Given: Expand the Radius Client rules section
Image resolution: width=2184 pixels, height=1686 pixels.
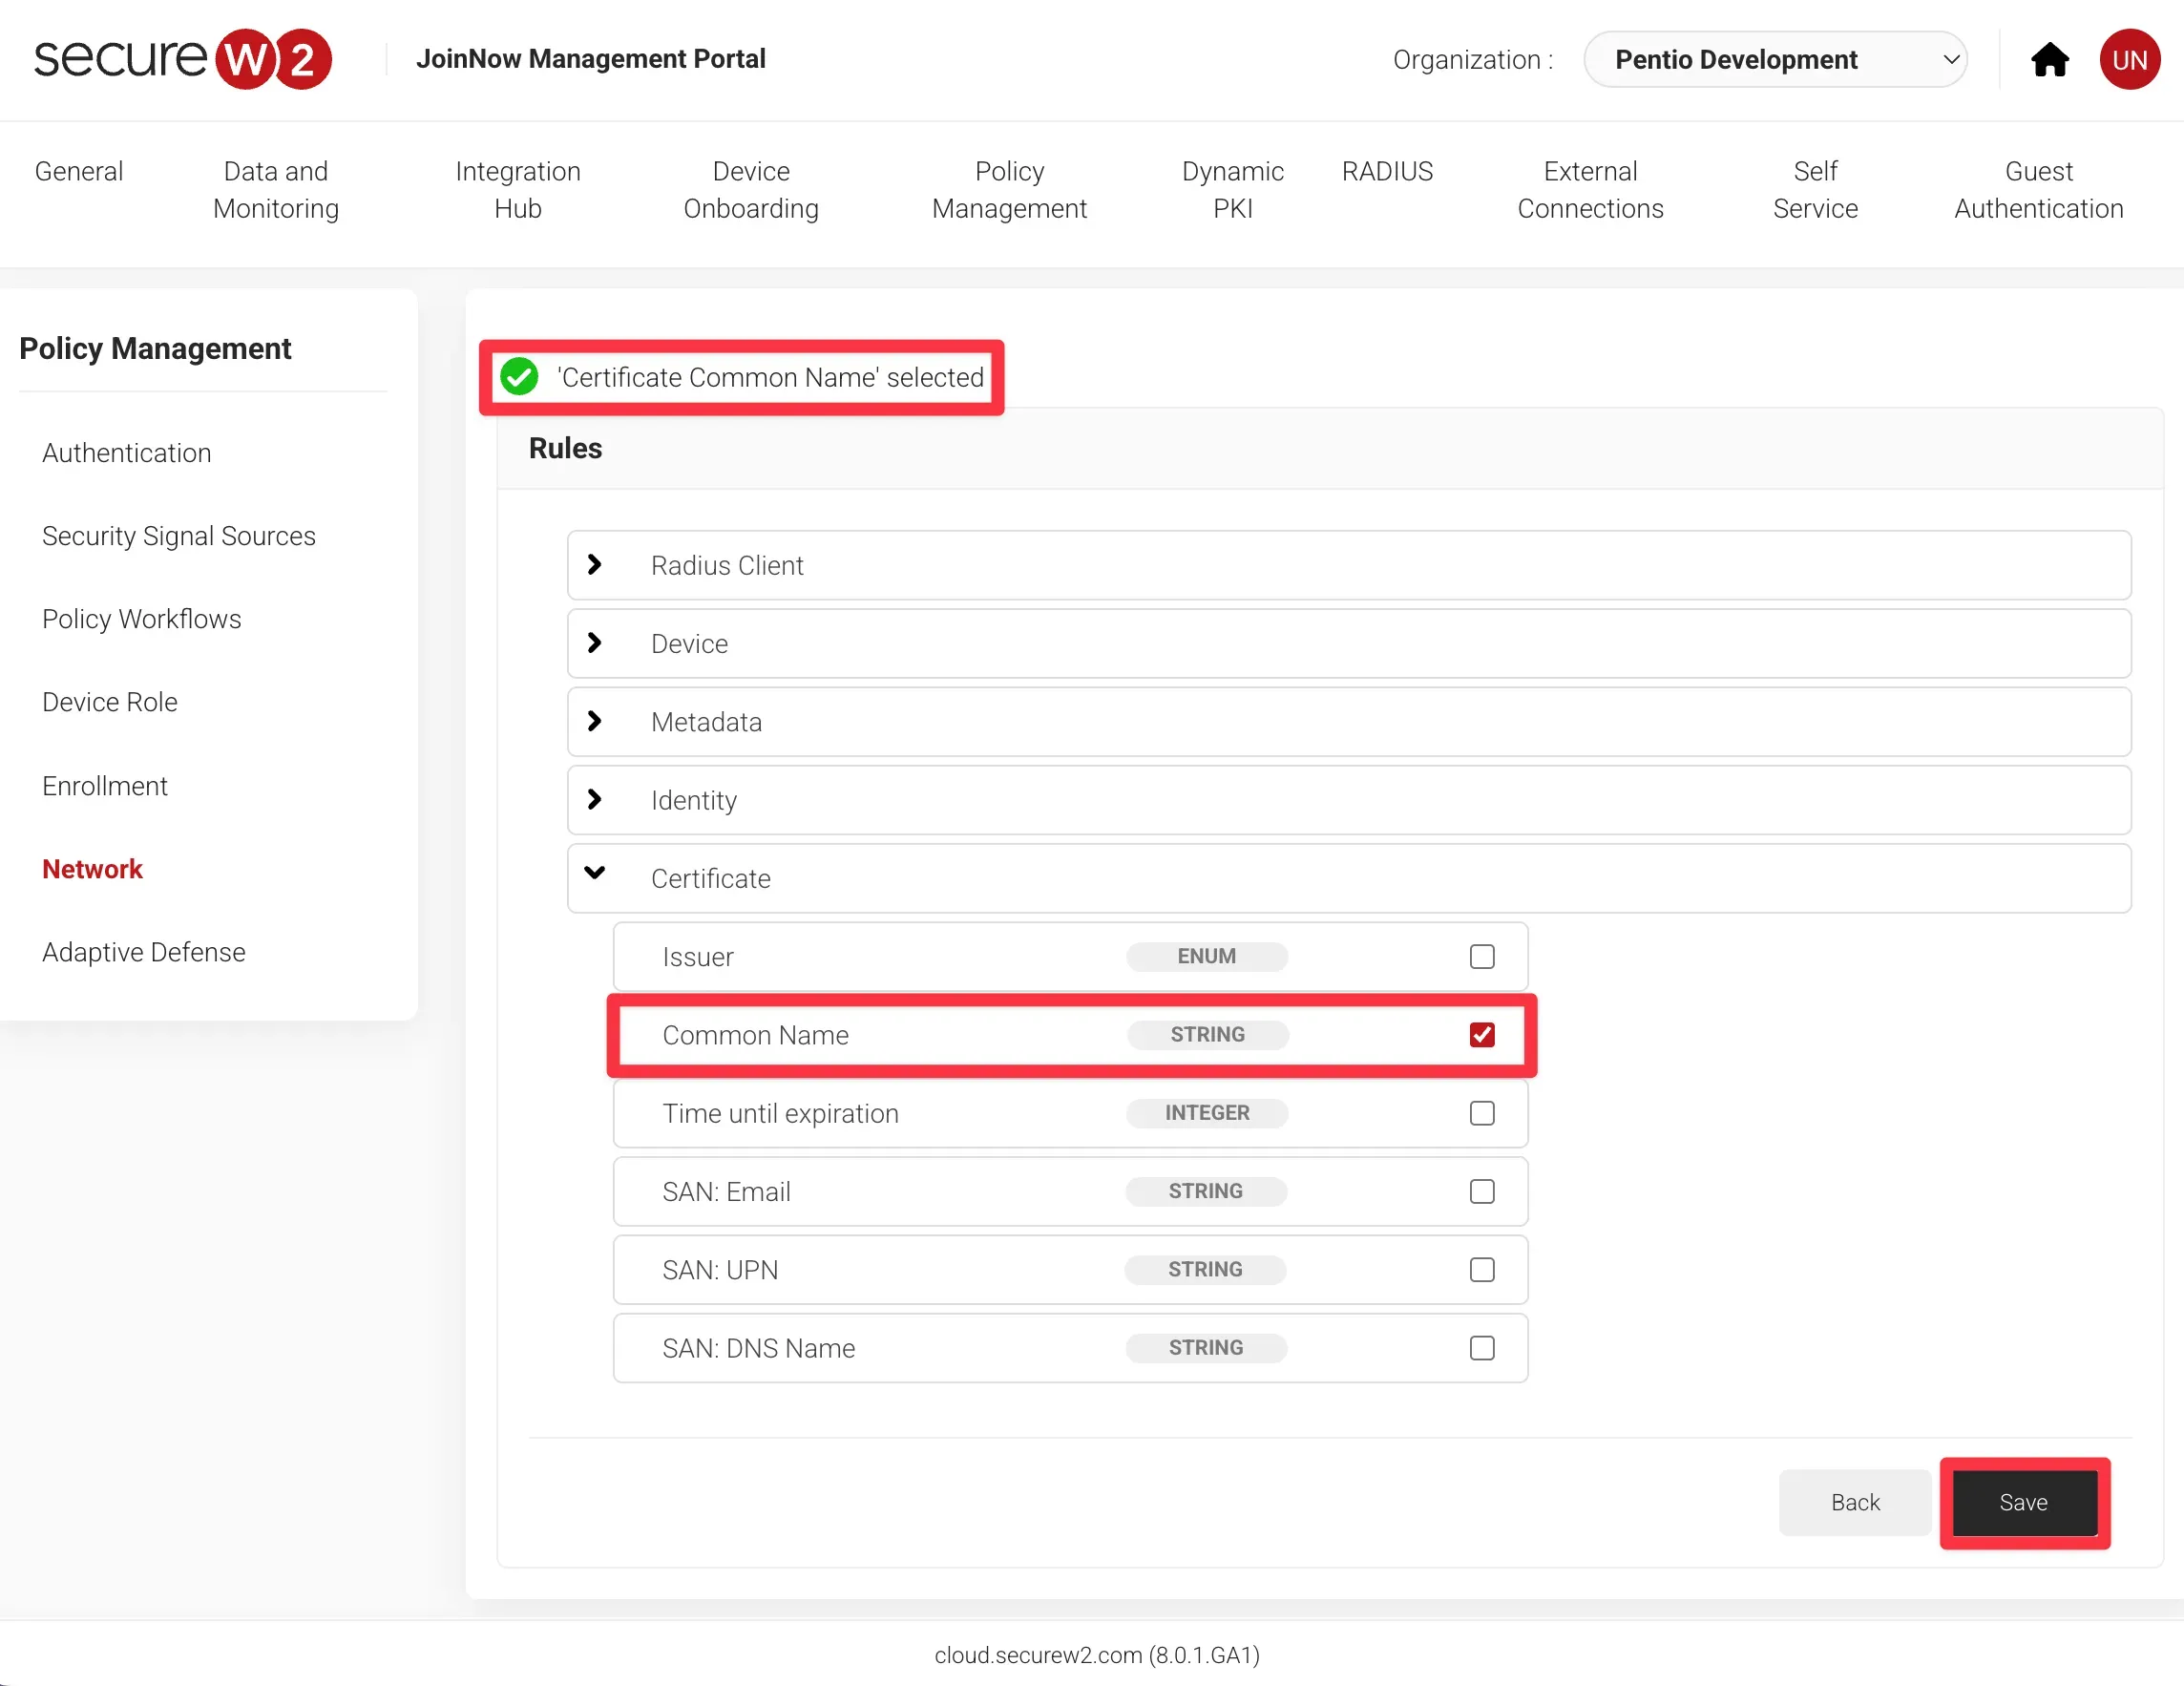Looking at the screenshot, I should (x=594, y=565).
